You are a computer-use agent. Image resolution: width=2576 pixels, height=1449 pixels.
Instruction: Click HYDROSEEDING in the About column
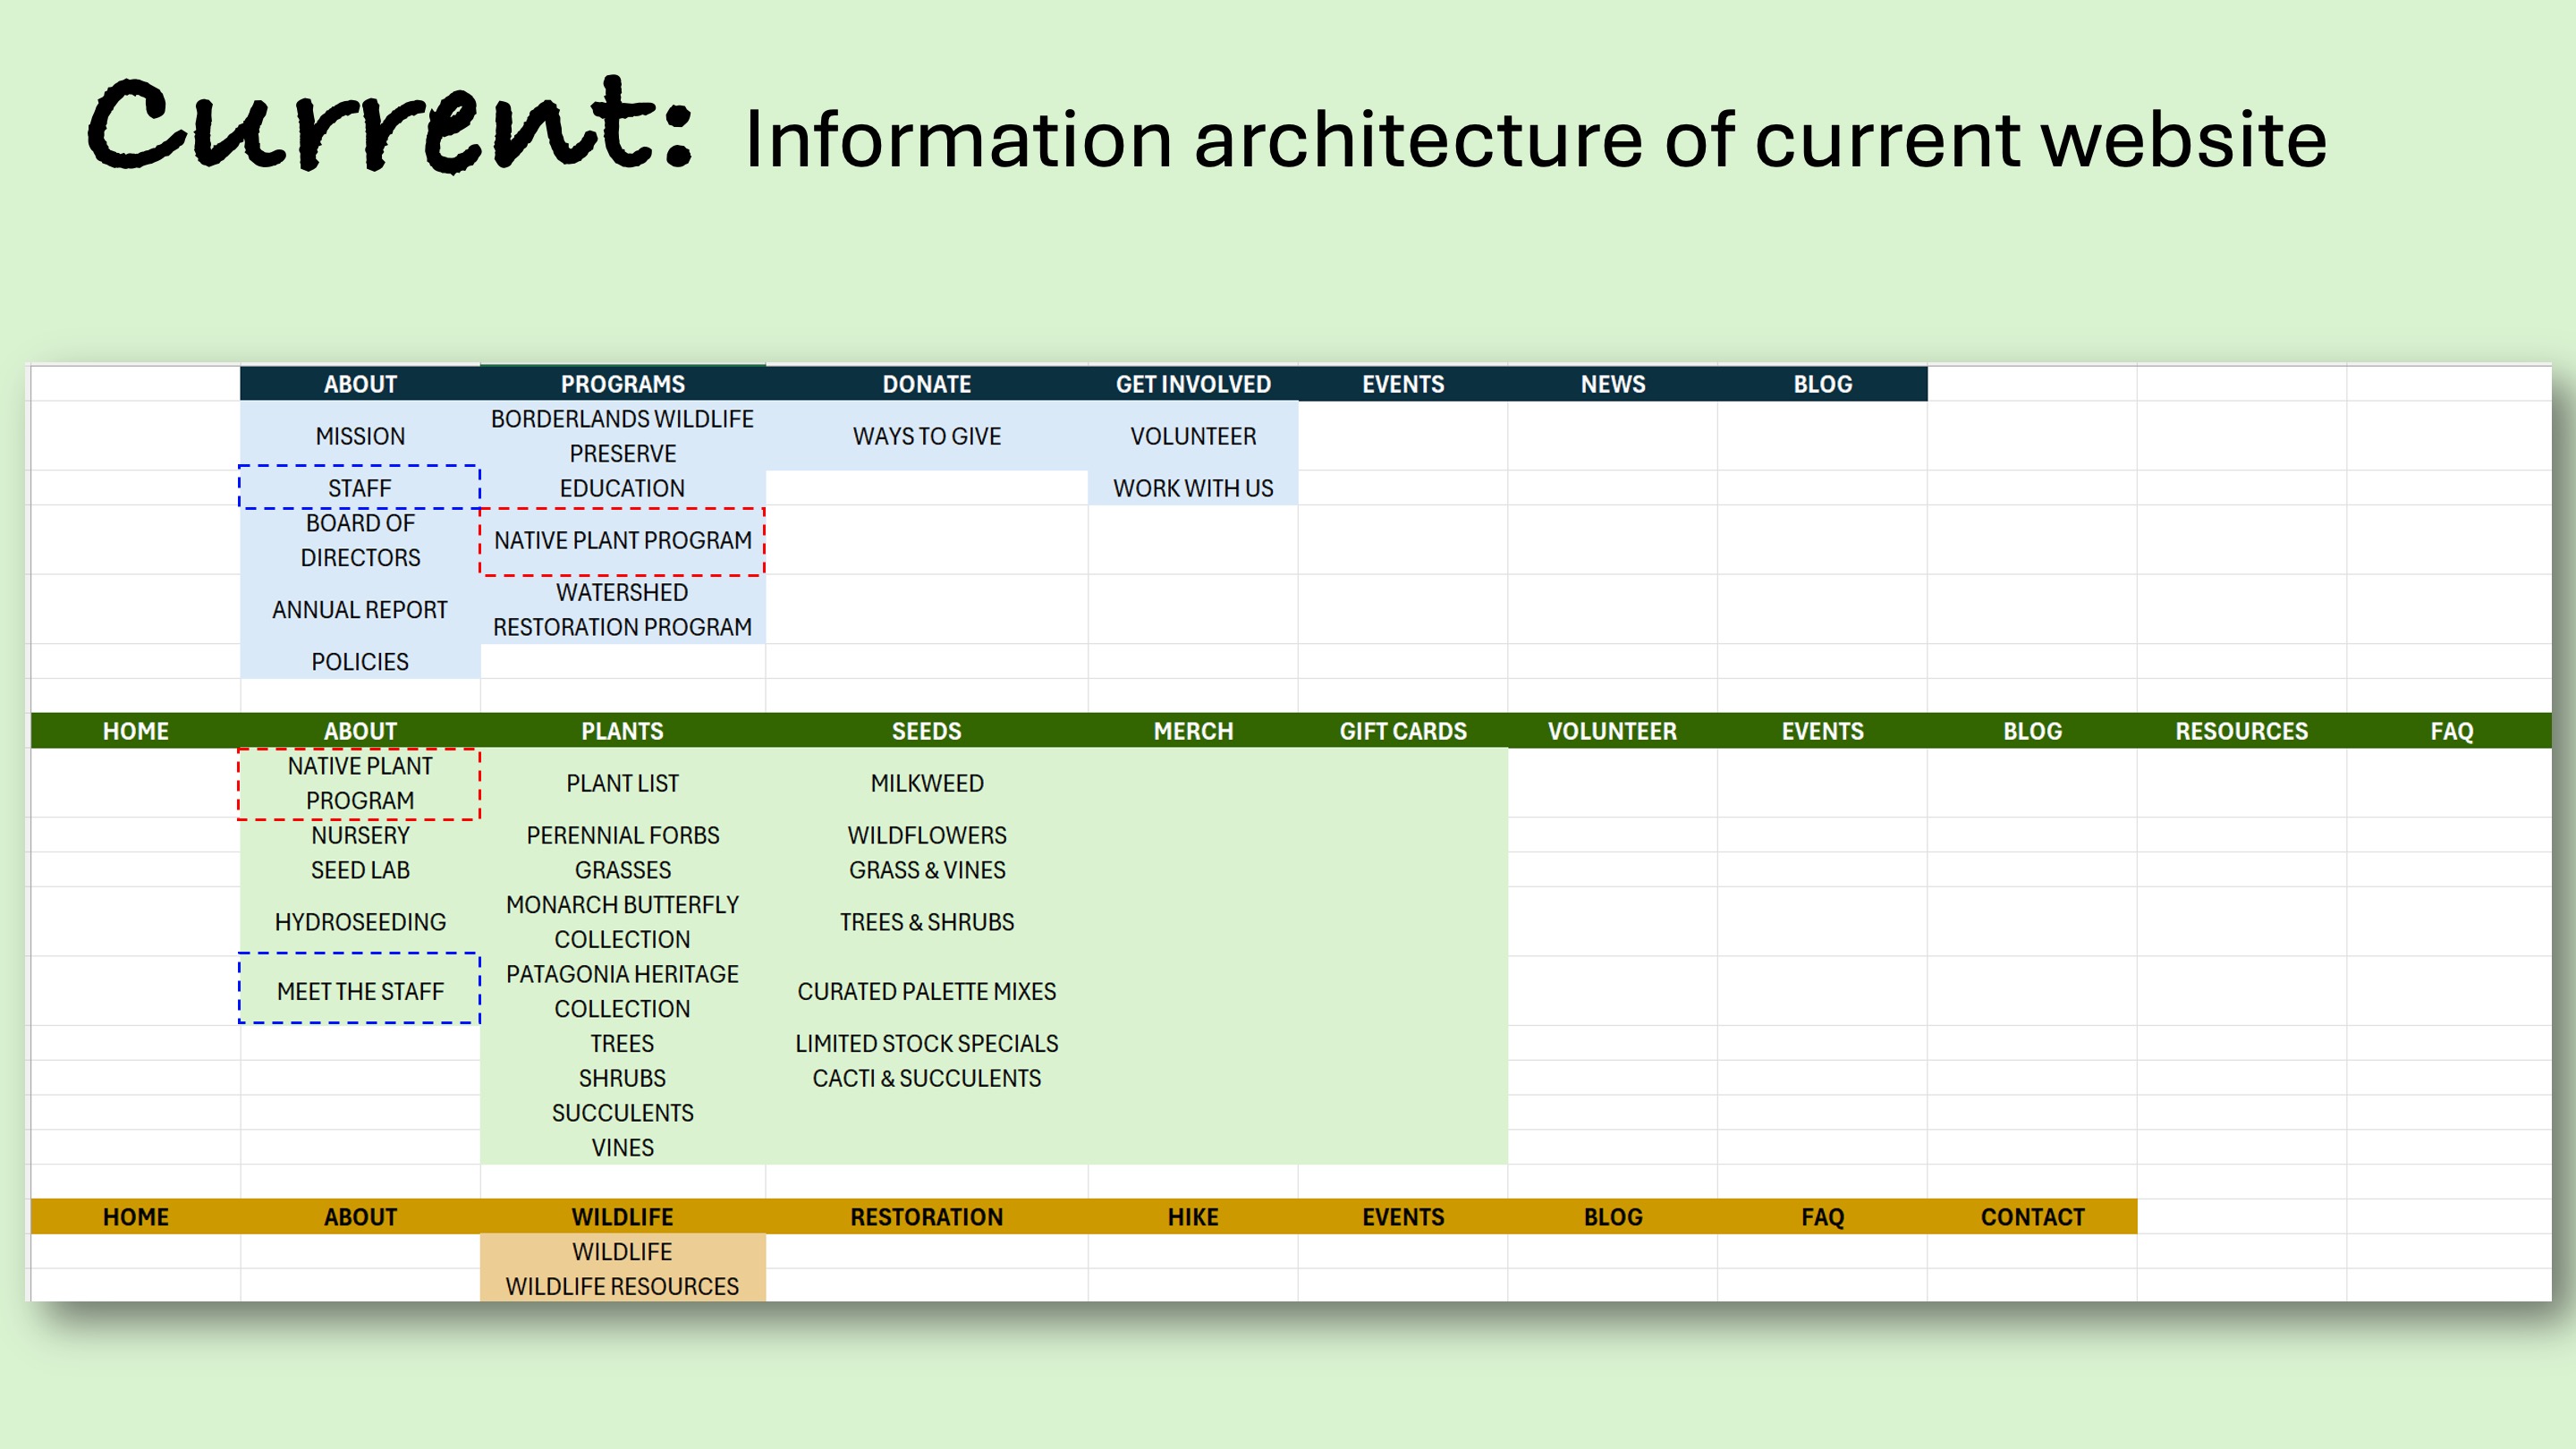pos(360,921)
